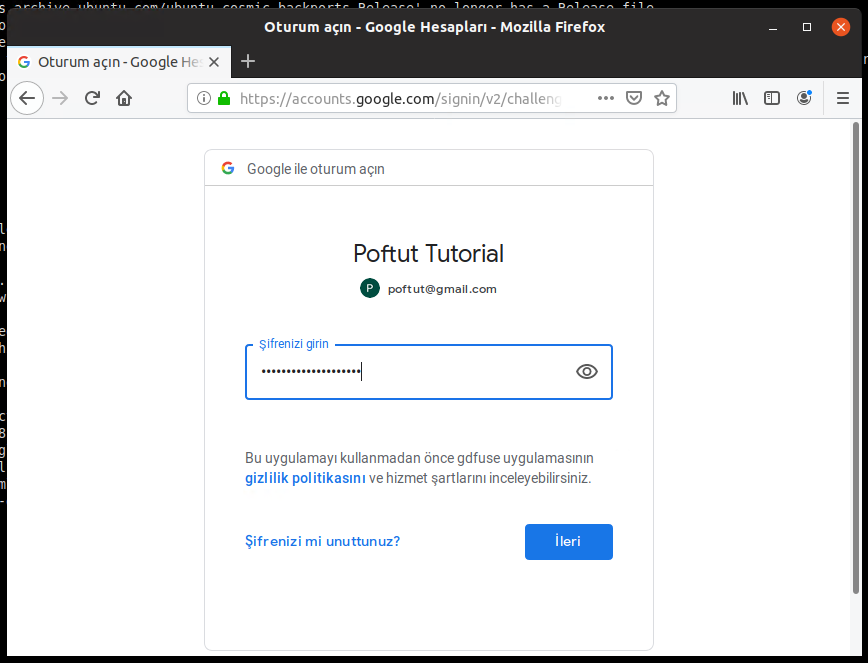Open the Firefox account menu
The width and height of the screenshot is (868, 663).
[x=804, y=98]
